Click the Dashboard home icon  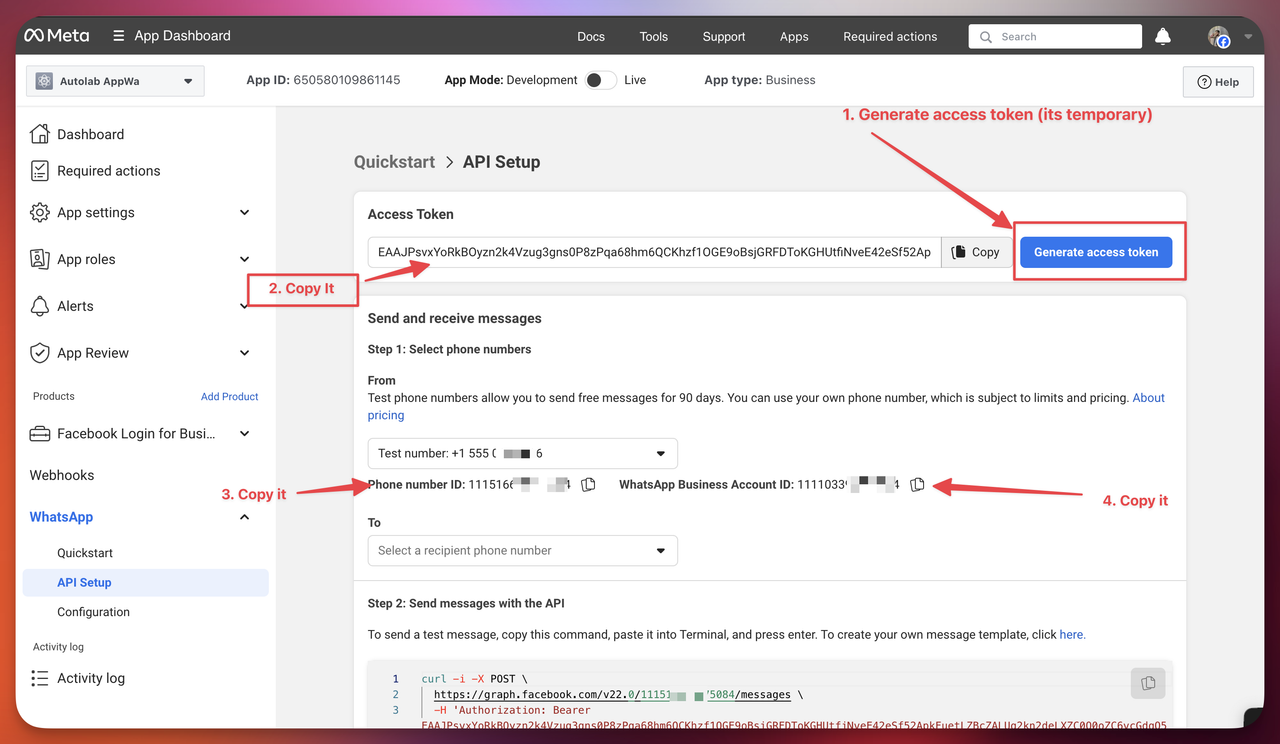tap(40, 134)
